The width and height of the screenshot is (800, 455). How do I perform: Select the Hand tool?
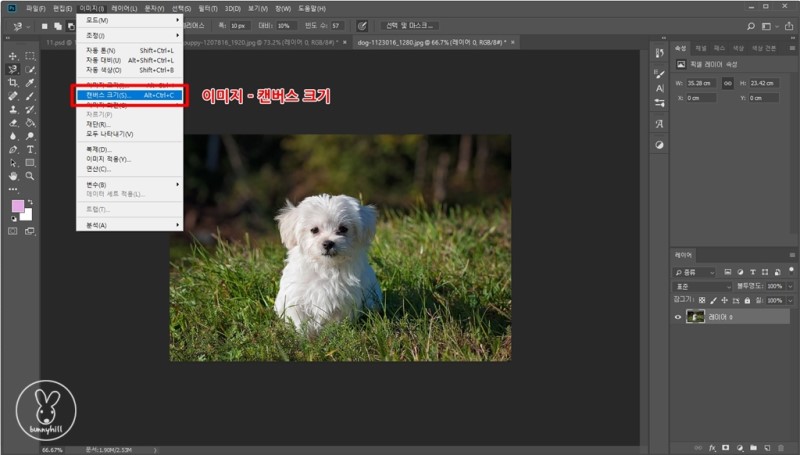pos(13,175)
